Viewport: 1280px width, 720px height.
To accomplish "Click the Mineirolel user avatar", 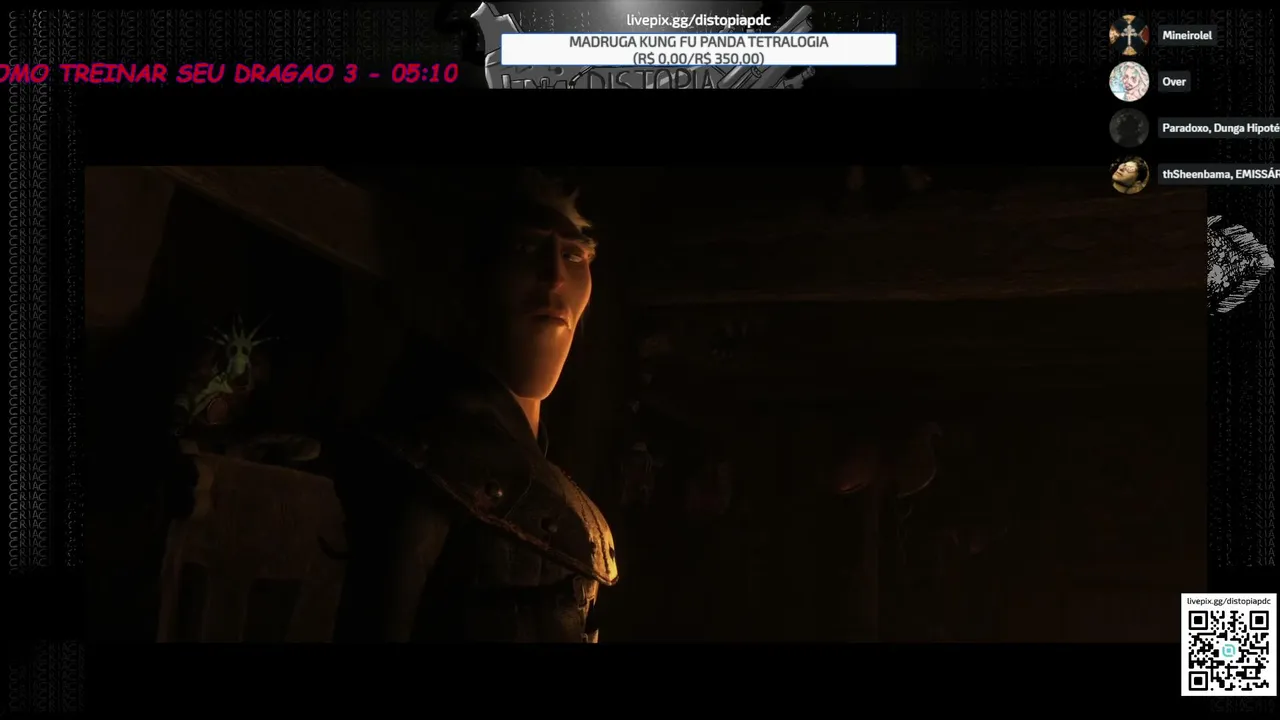I will [1129, 35].
